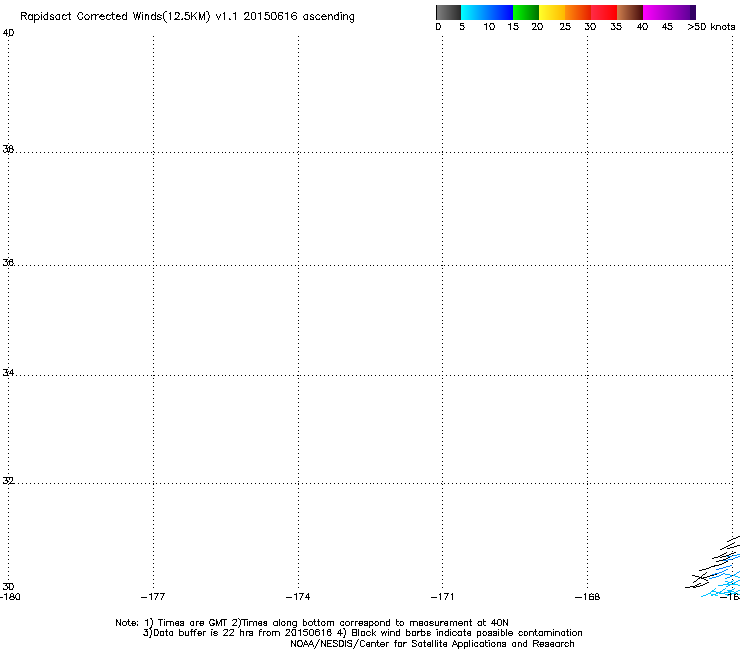Viewport: 740px width, 650px height.
Task: Click the black wind barbs cluster
Action: (712, 562)
